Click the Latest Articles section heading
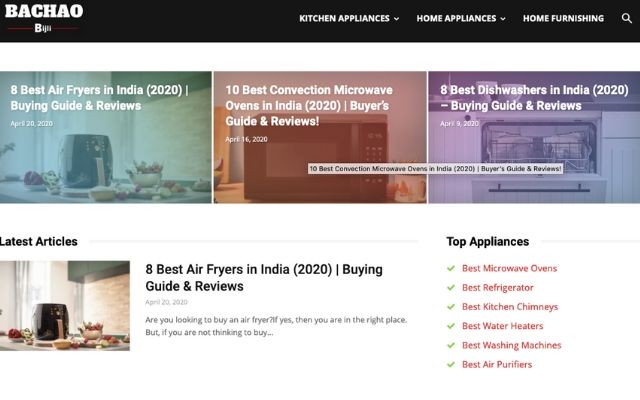Image resolution: width=640 pixels, height=400 pixels. click(x=39, y=241)
